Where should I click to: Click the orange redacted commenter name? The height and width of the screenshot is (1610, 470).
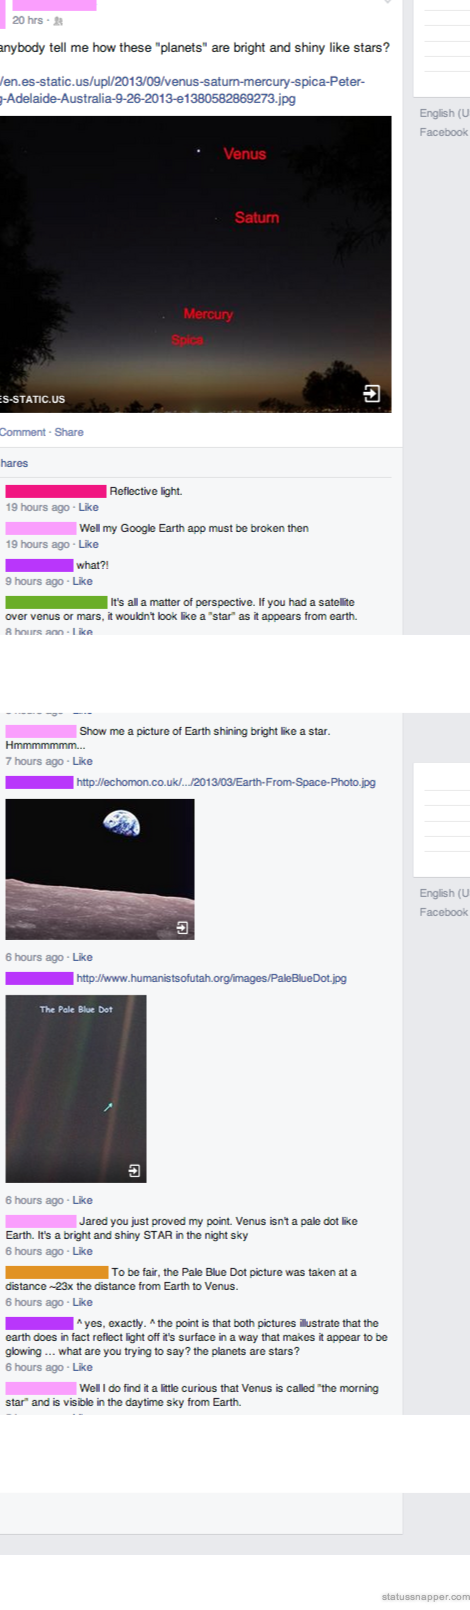coord(57,1272)
